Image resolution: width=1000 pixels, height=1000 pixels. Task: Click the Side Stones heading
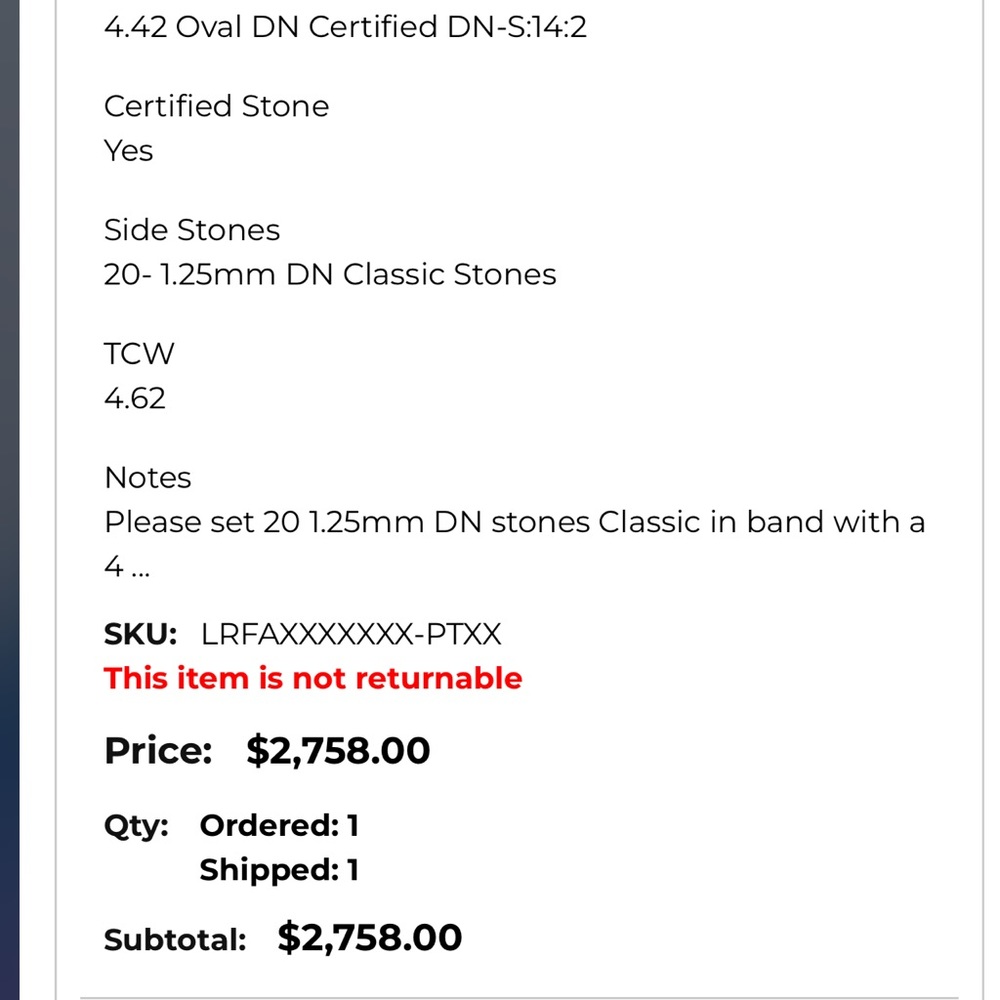click(191, 230)
